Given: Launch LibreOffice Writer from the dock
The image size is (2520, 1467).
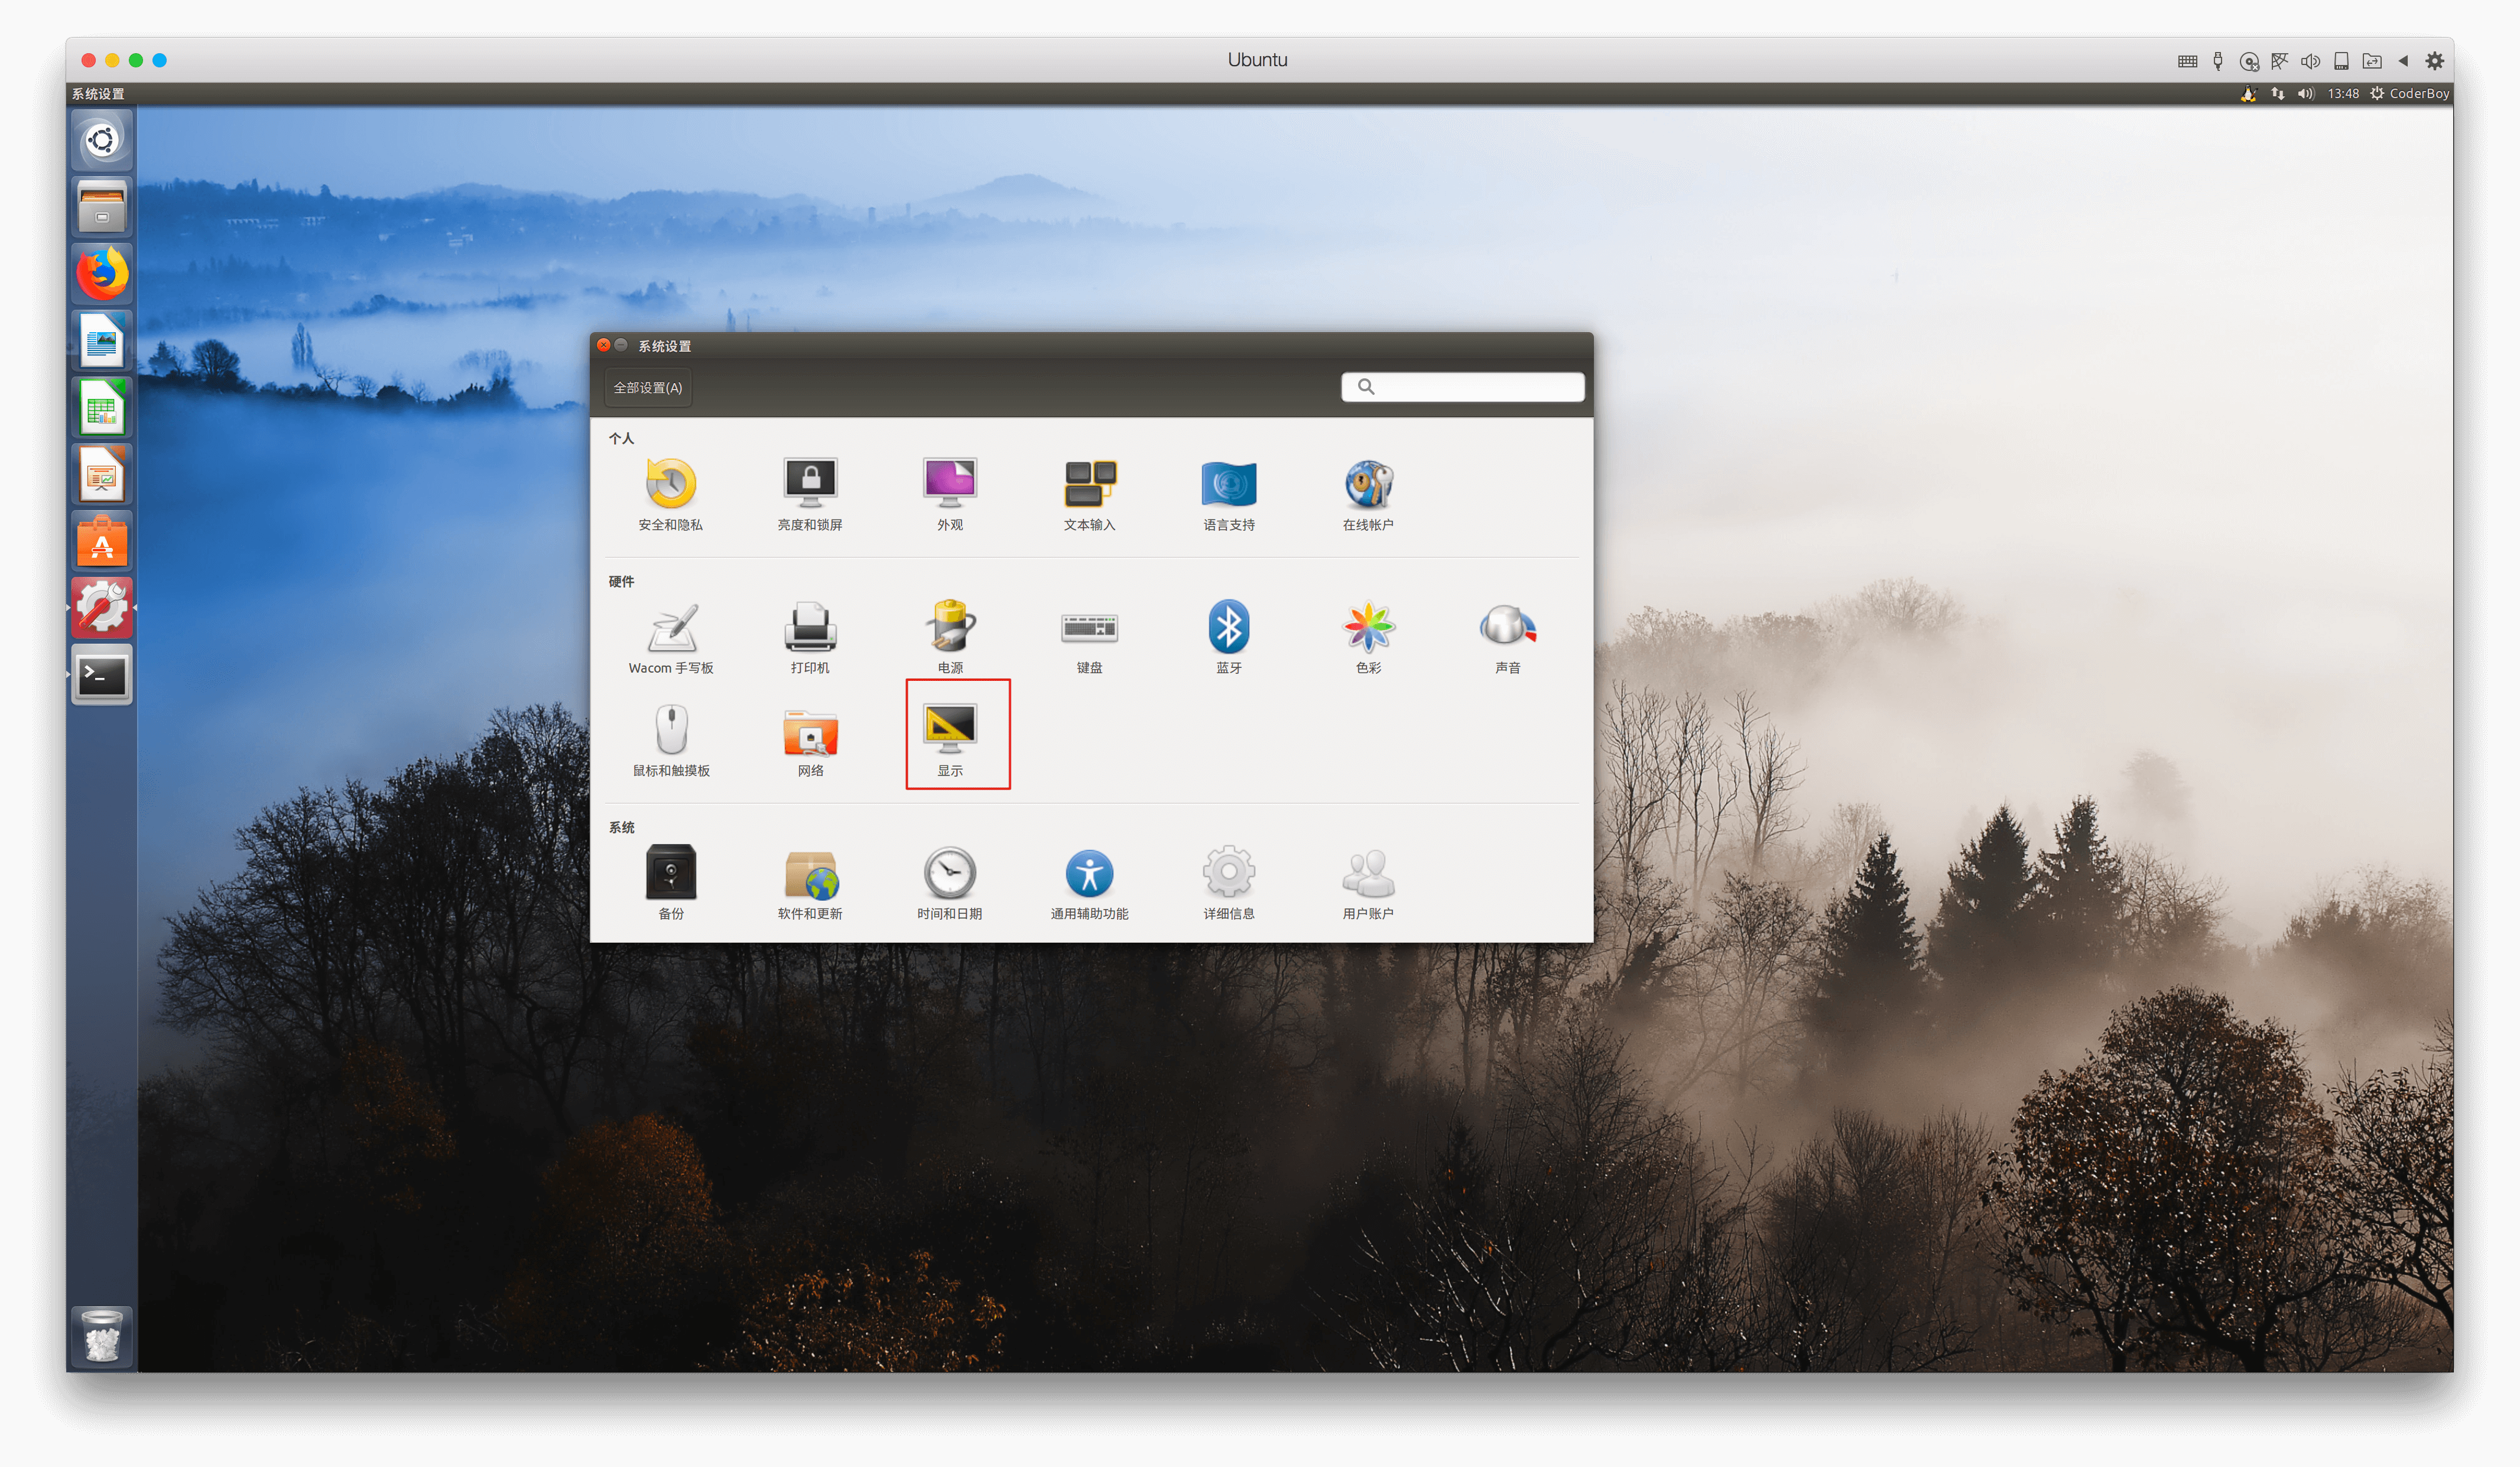Looking at the screenshot, I should pyautogui.click(x=102, y=340).
